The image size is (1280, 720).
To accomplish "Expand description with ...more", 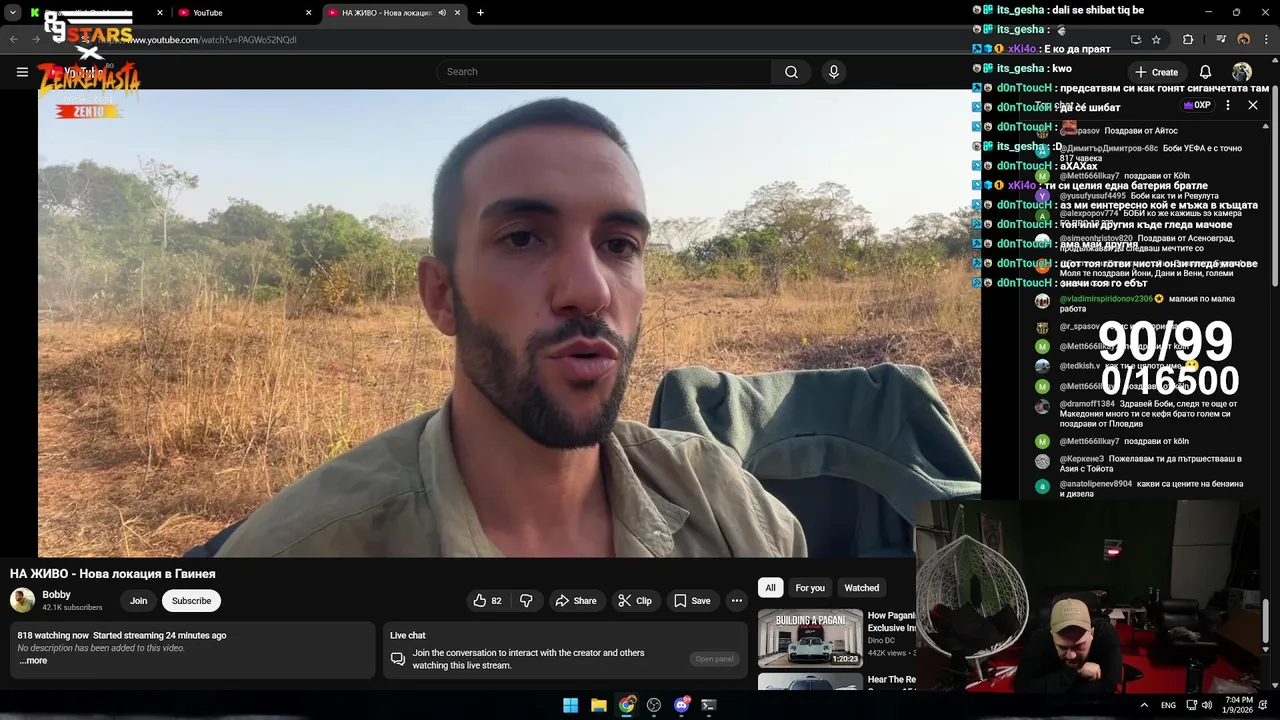I will point(33,661).
